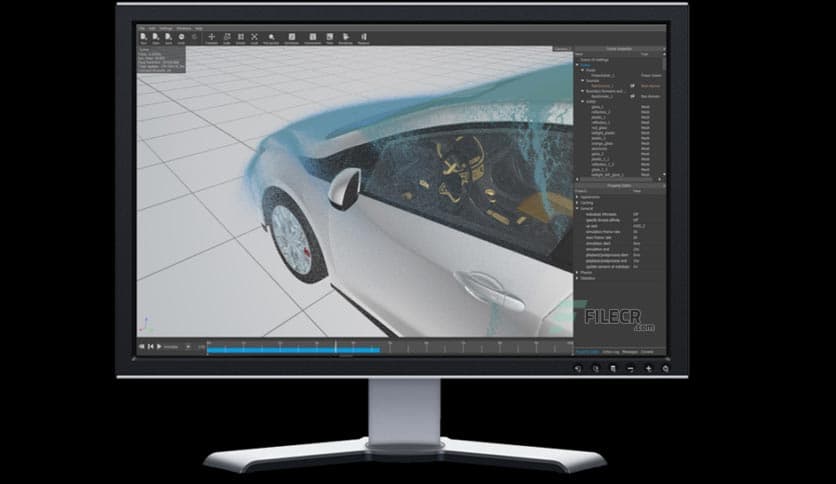836x484 pixels.
Task: Switch to the Messages bottom tab
Action: click(x=630, y=352)
